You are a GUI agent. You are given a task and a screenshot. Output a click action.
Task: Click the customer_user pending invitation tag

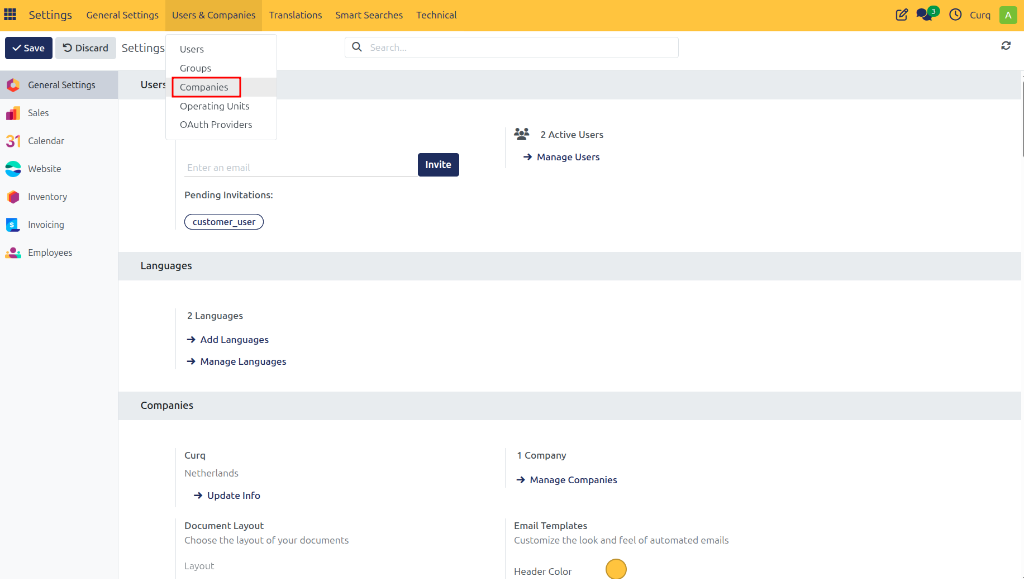(x=224, y=222)
